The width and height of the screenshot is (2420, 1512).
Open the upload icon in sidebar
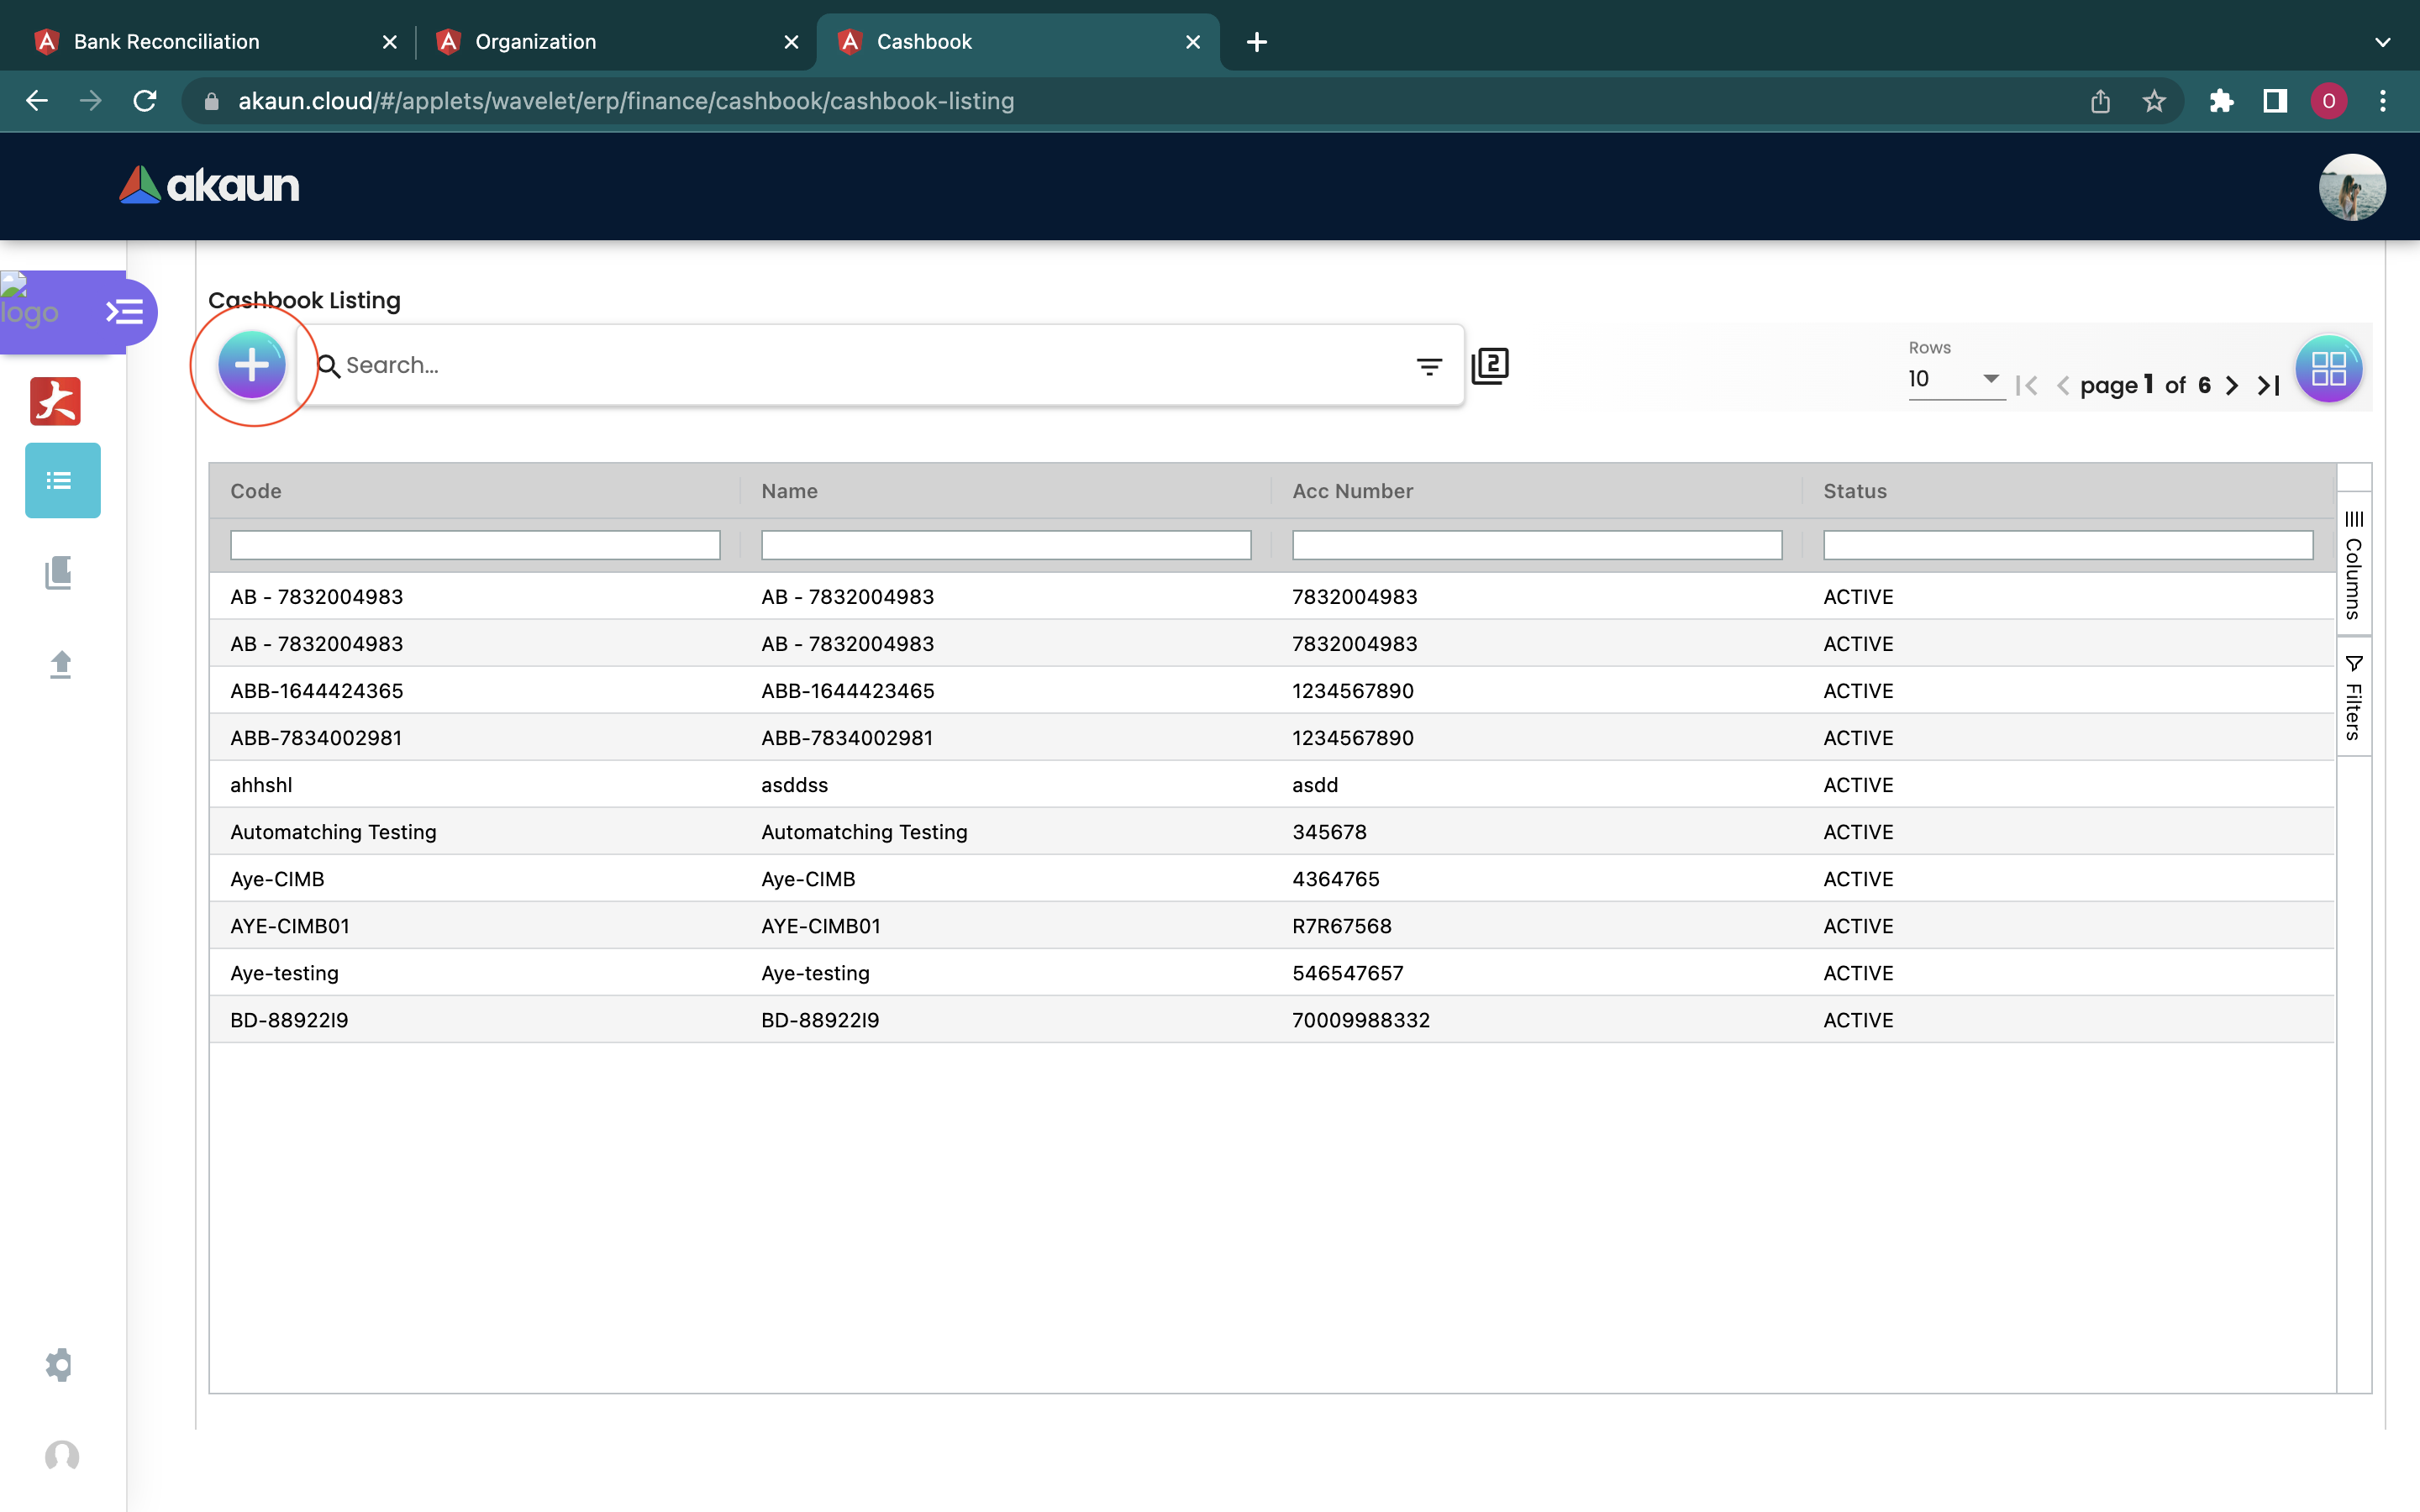point(60,664)
